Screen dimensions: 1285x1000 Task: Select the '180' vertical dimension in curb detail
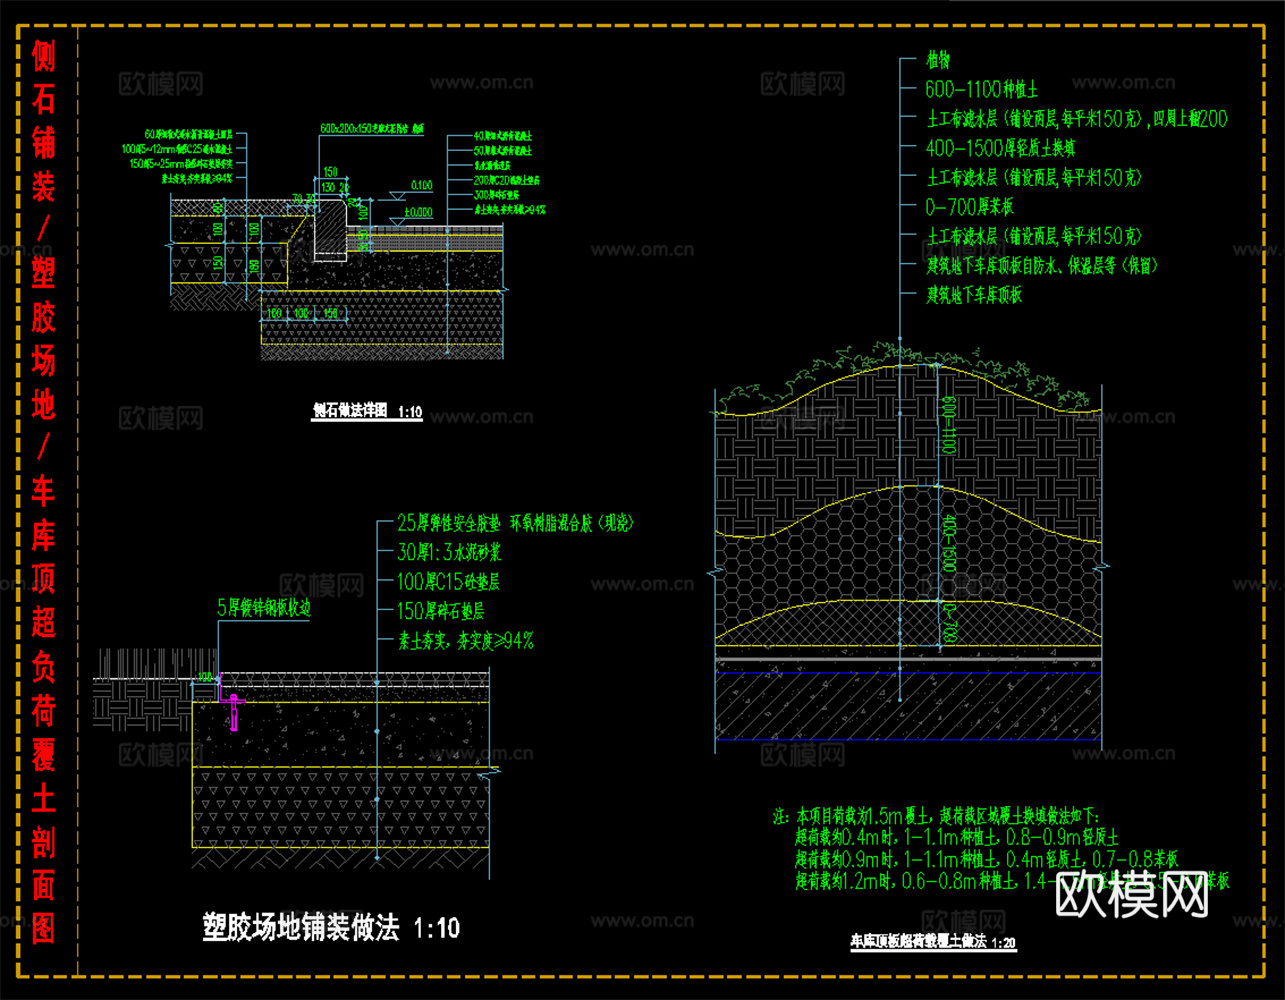[254, 266]
